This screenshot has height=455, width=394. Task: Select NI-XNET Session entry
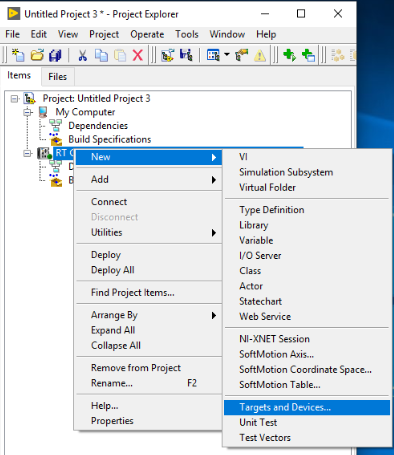(x=307, y=339)
